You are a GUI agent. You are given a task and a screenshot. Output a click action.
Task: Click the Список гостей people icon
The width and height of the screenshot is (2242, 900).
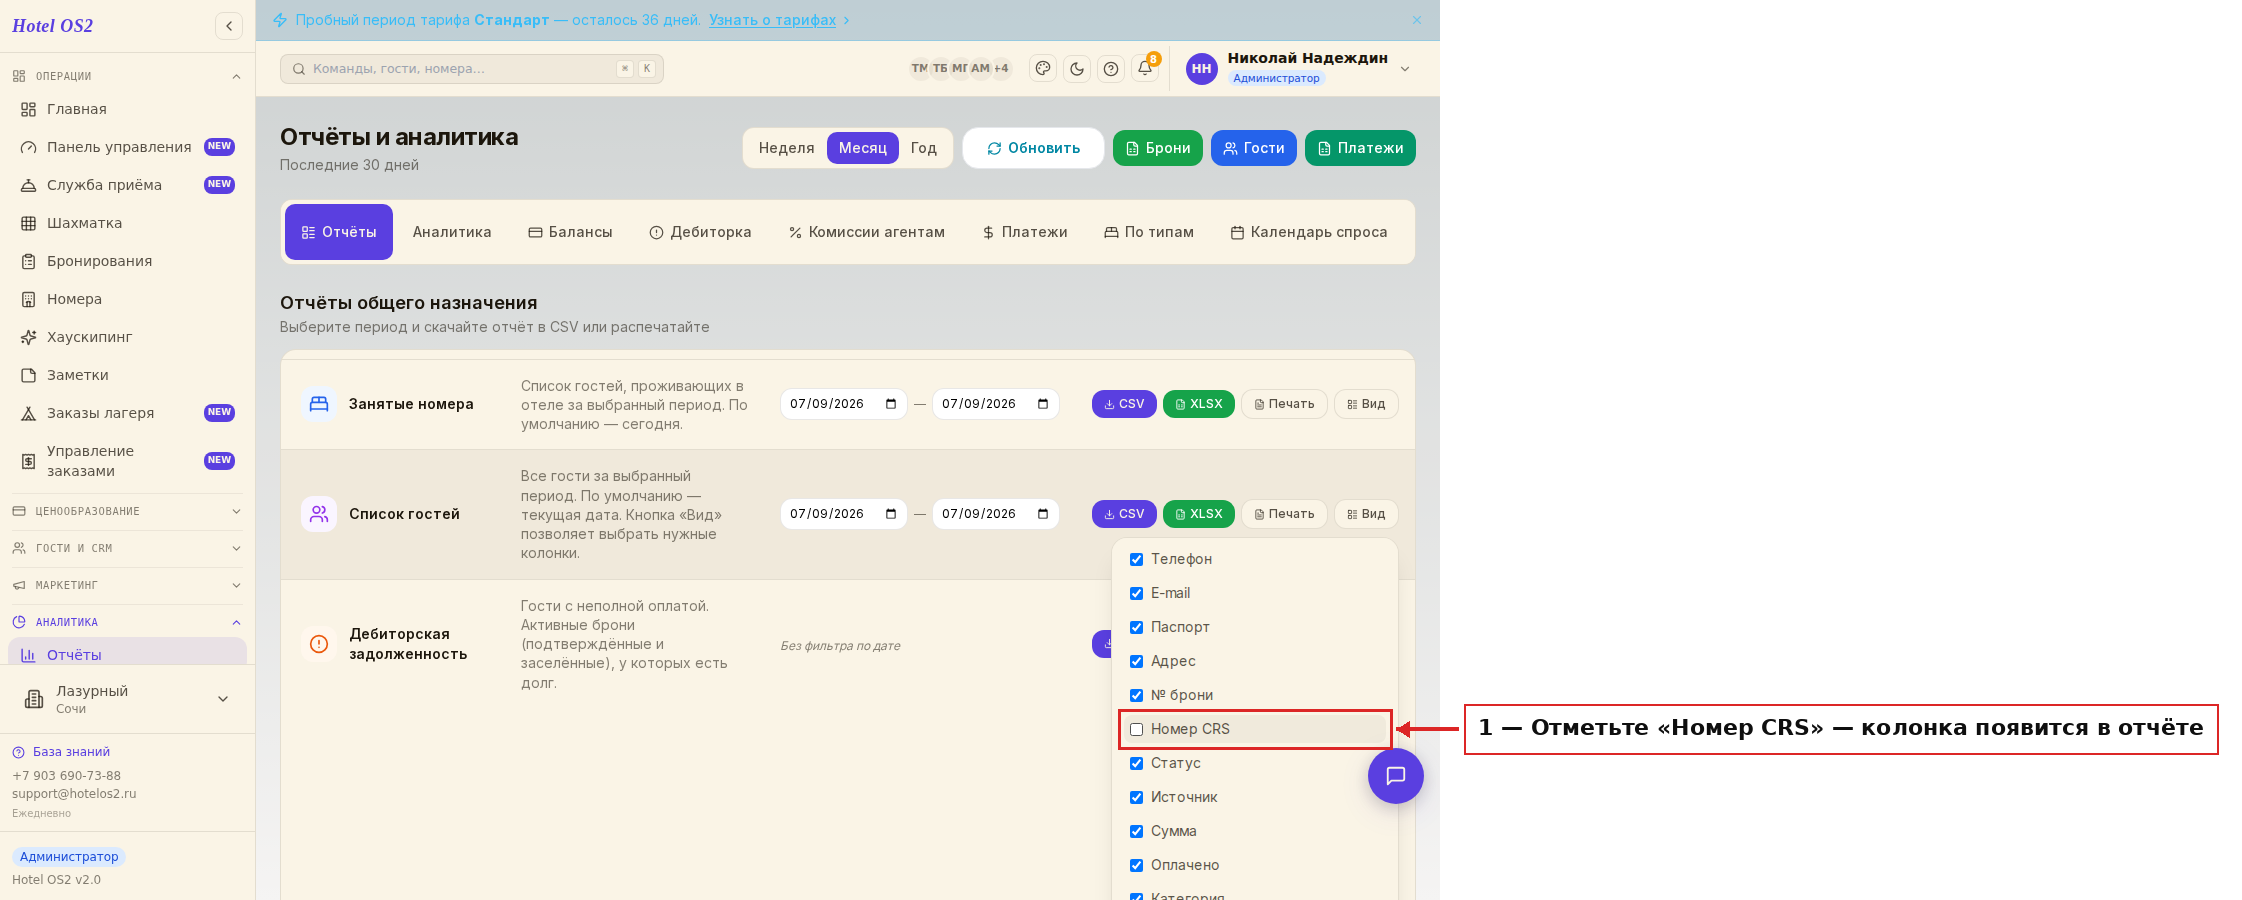[319, 514]
